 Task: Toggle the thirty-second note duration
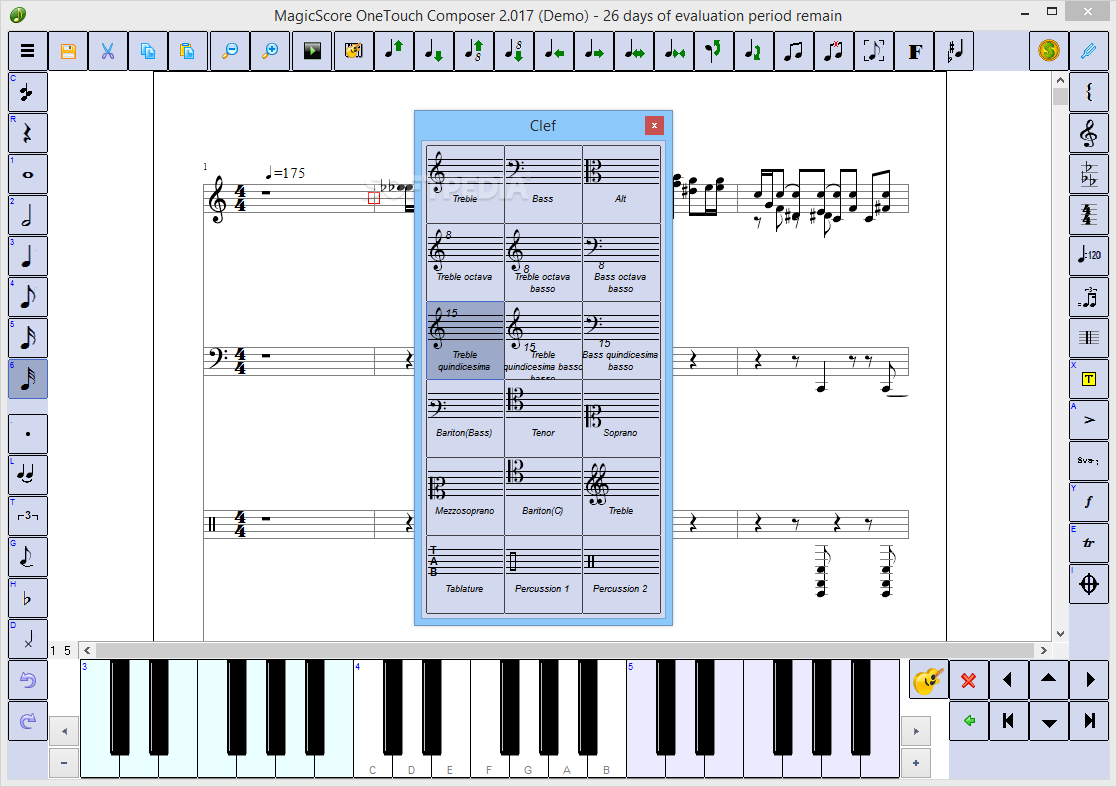[x=28, y=379]
